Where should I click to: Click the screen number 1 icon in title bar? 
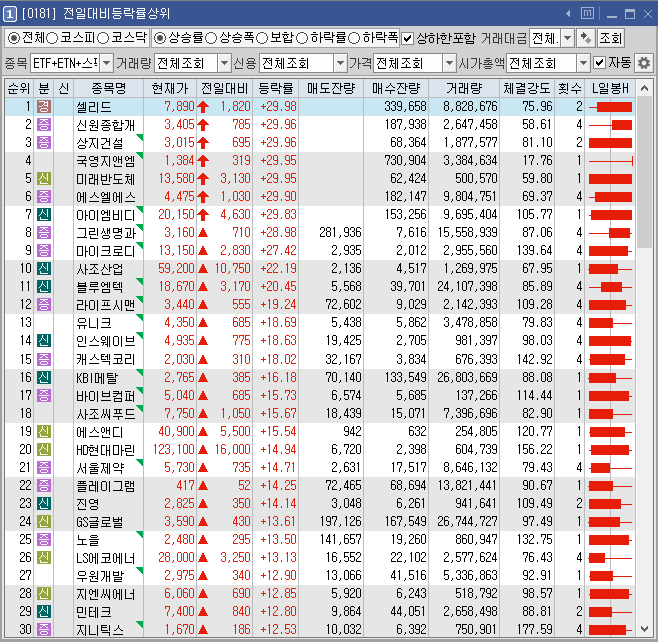pos(9,14)
